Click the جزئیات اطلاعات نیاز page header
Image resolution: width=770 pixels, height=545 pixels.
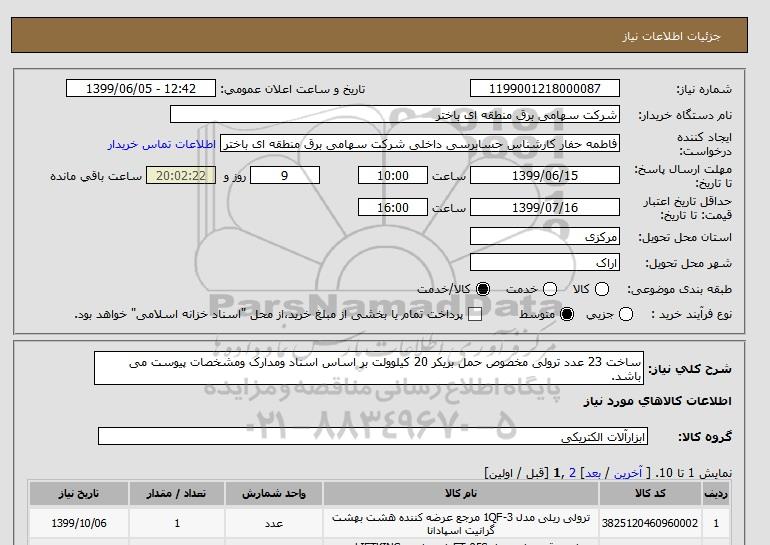(x=671, y=37)
